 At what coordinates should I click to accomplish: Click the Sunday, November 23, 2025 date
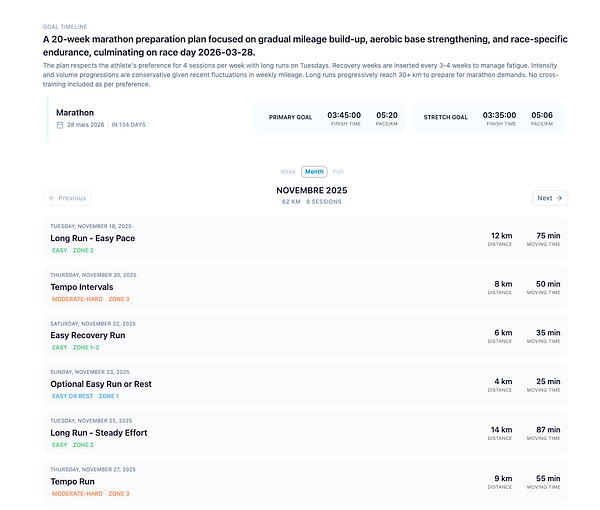tap(90, 372)
